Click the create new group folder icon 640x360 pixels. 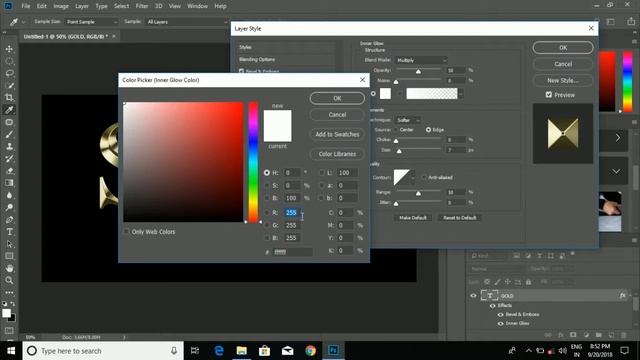pos(598,335)
